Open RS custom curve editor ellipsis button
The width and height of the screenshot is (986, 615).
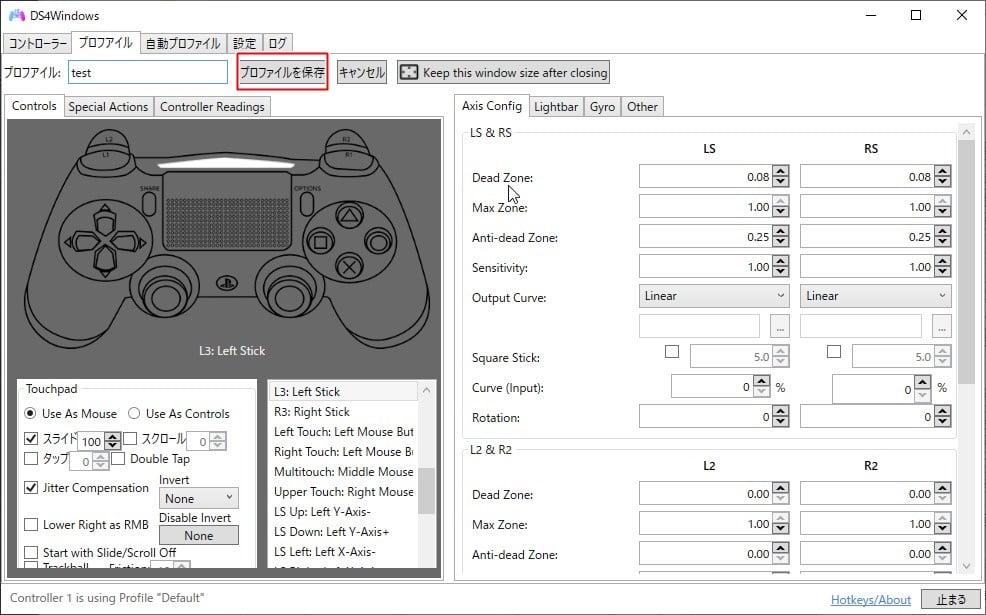[941, 326]
